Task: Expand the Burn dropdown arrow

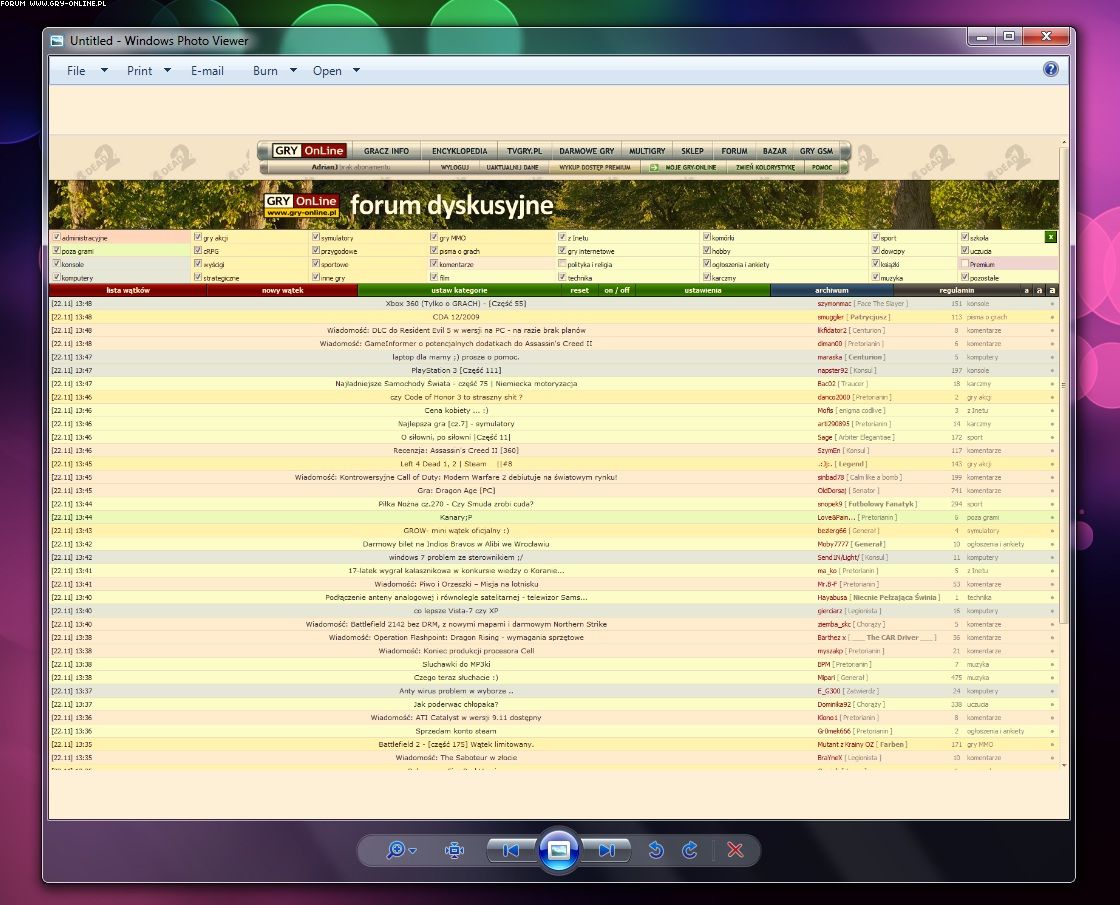Action: coord(293,70)
